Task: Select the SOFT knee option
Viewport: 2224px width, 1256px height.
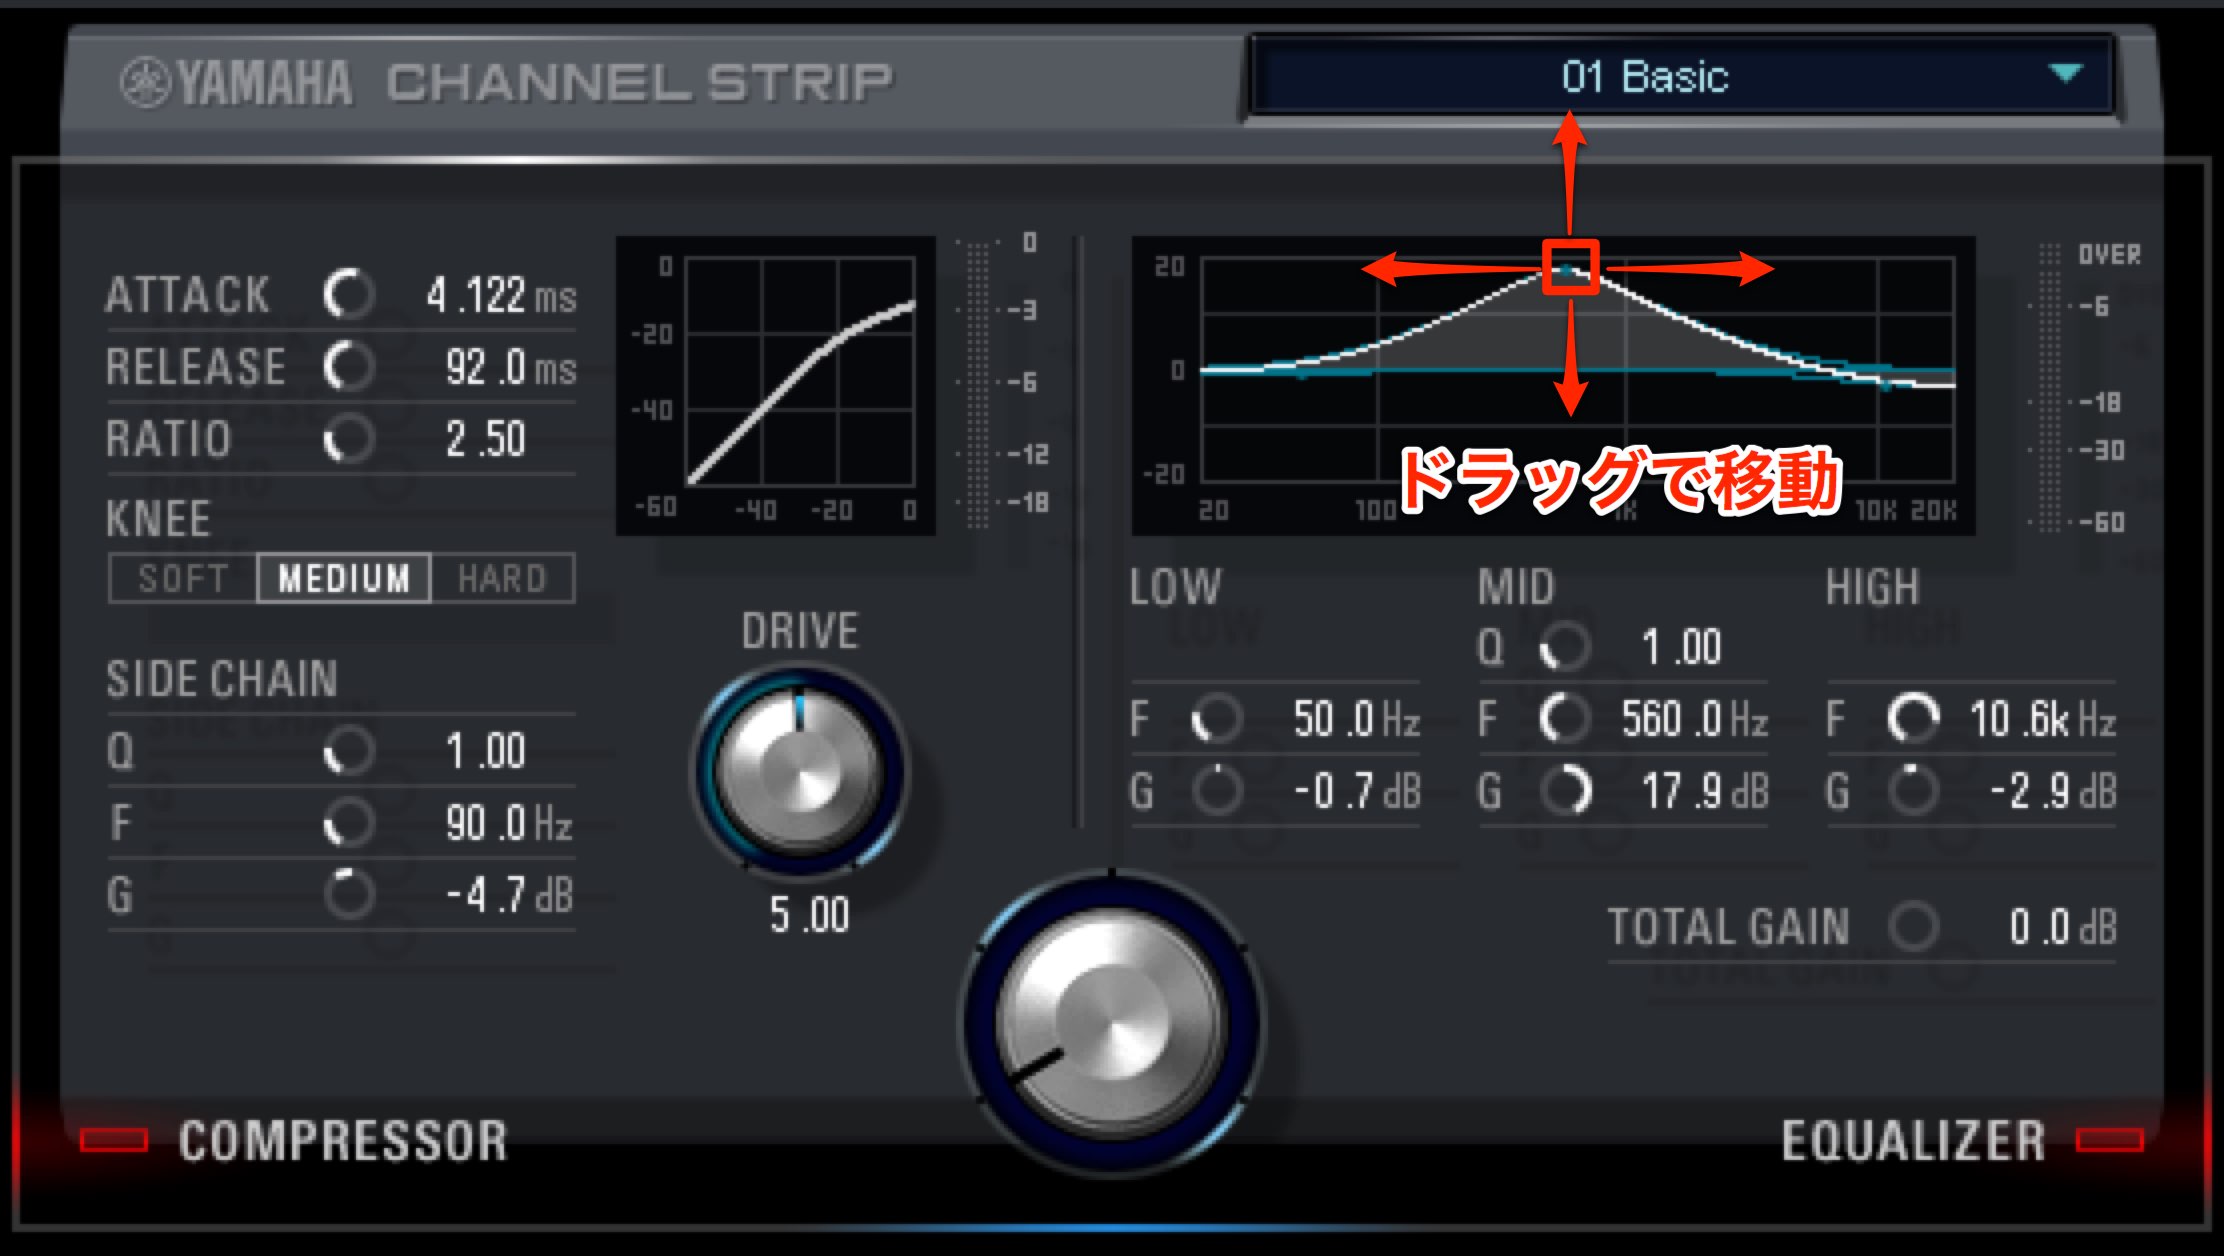Action: pyautogui.click(x=183, y=578)
